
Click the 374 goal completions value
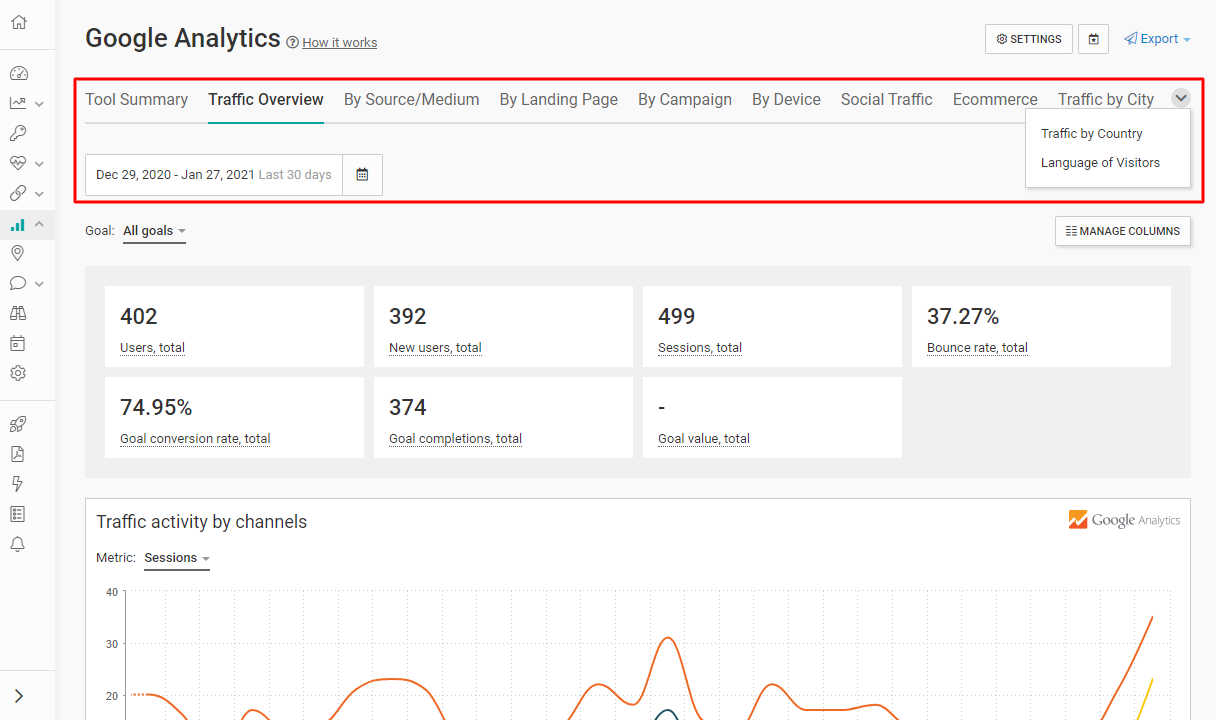point(408,408)
